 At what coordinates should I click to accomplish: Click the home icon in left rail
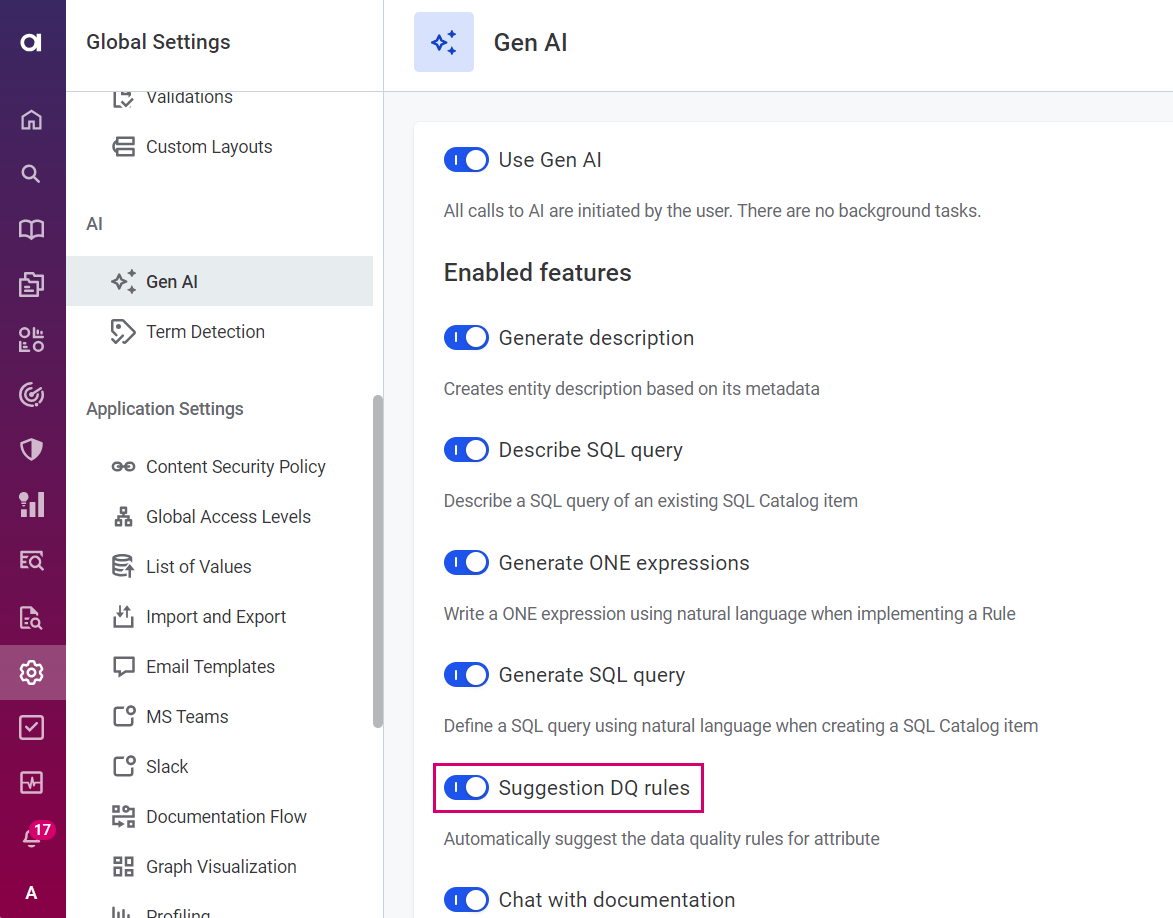(32, 120)
